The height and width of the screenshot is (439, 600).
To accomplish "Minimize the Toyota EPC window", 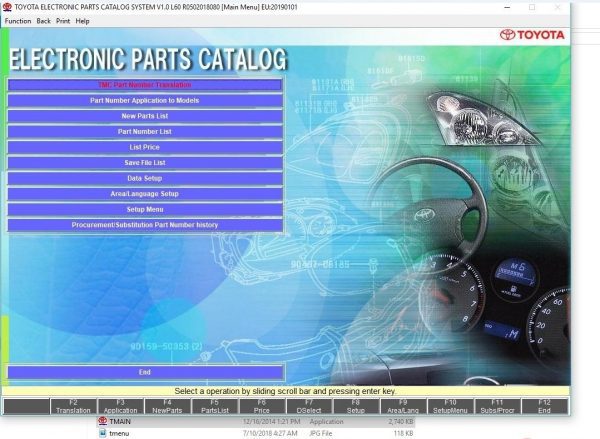I will 507,7.
